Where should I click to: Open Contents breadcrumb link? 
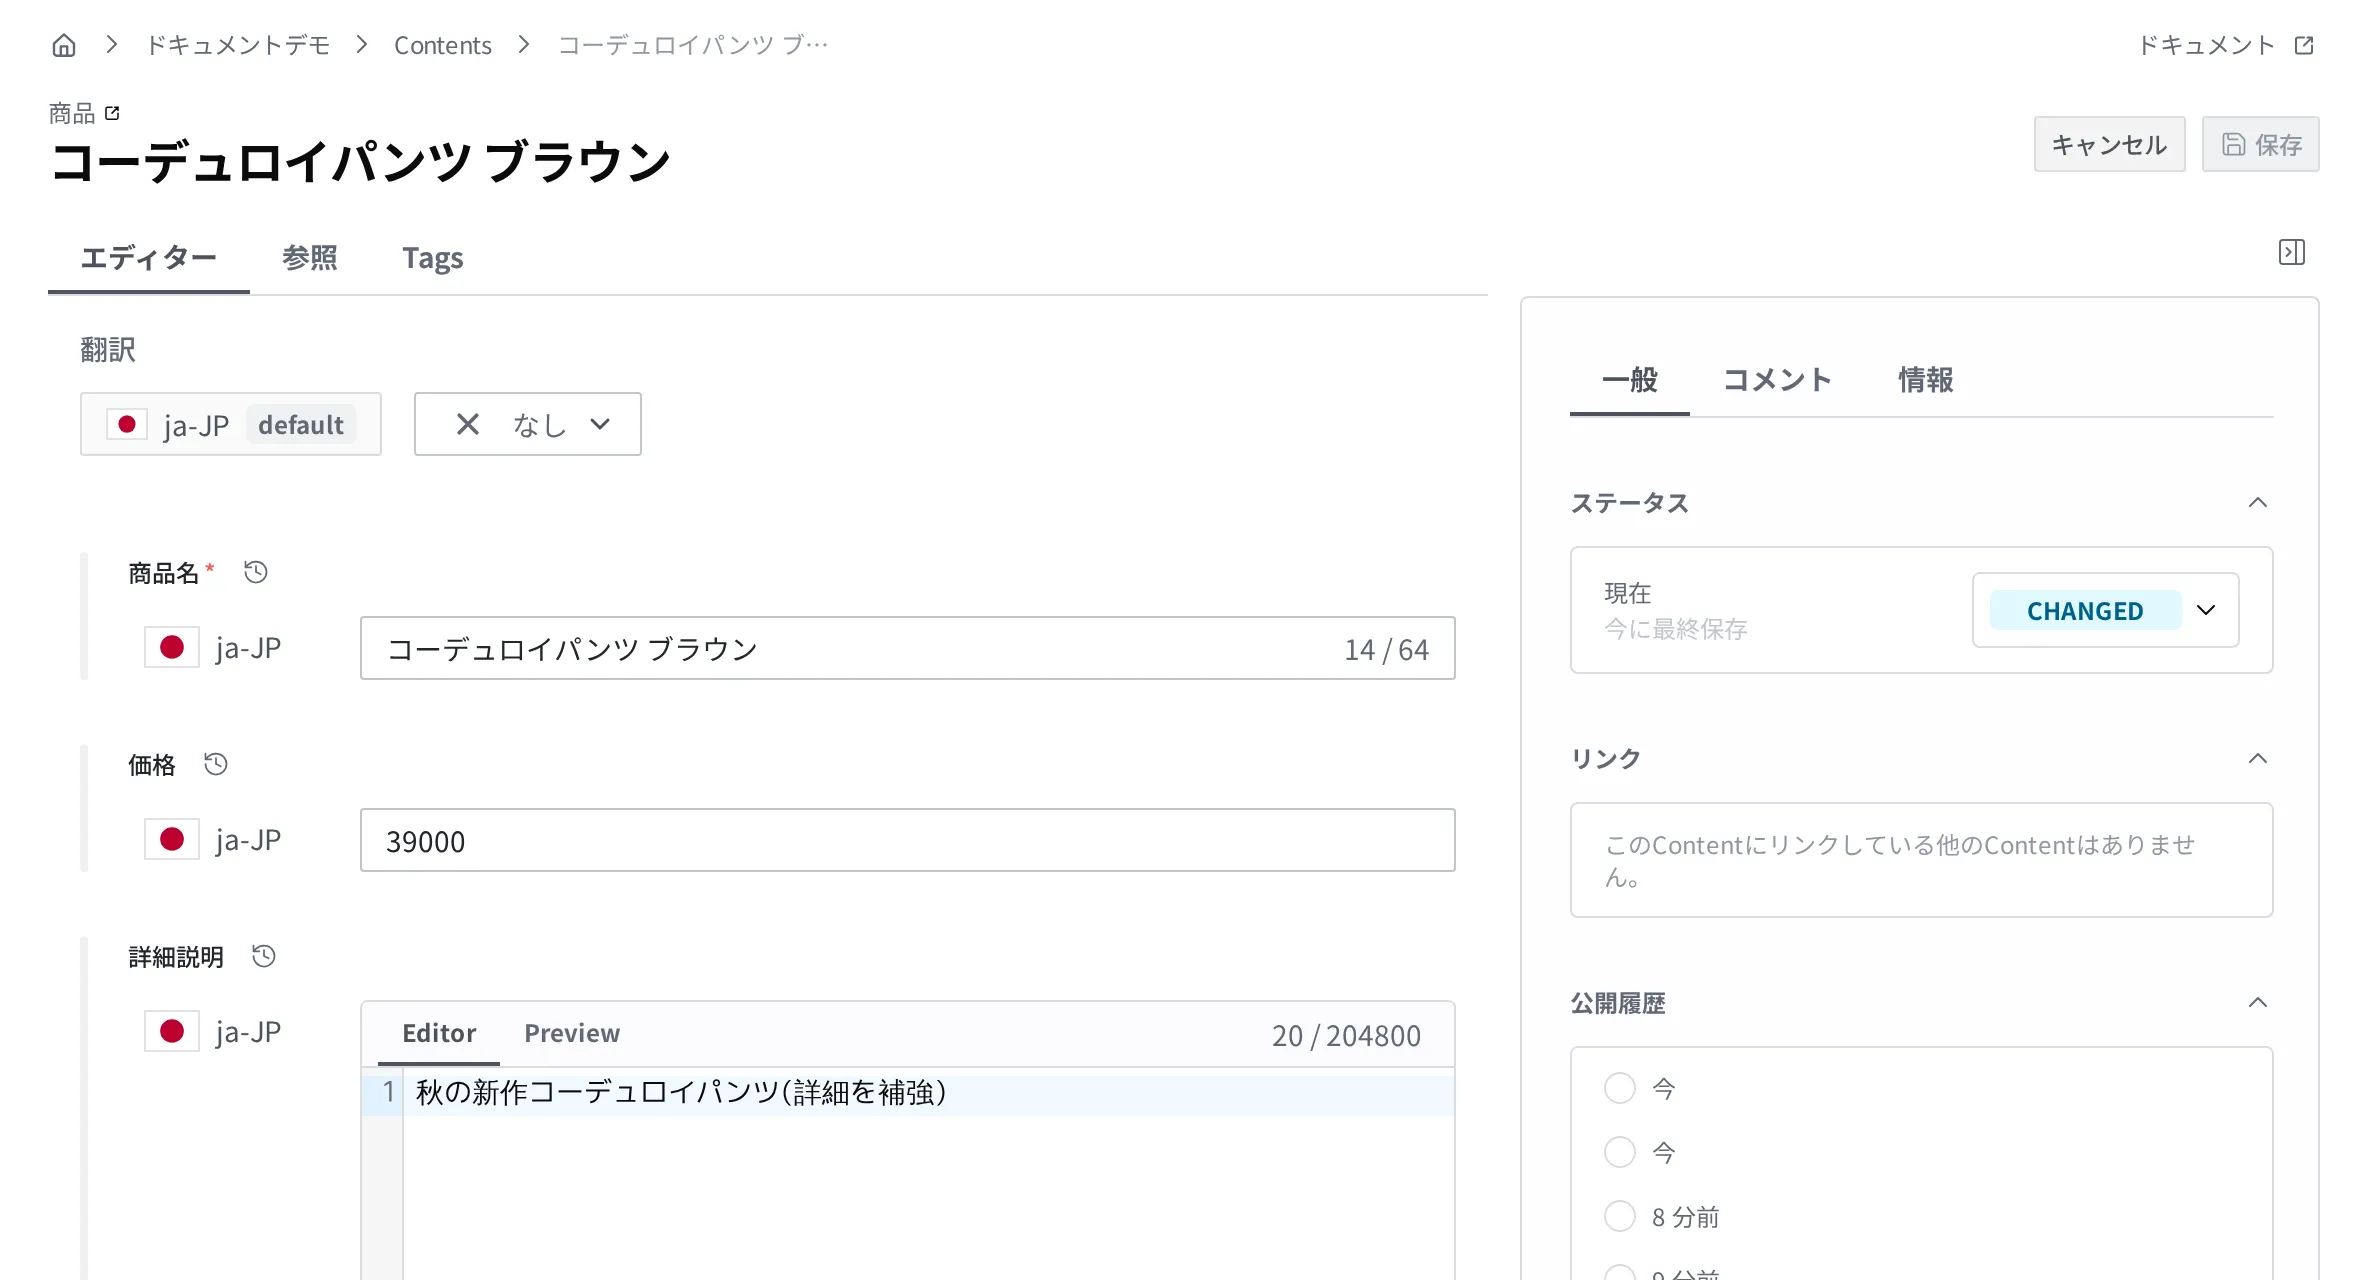coord(443,45)
